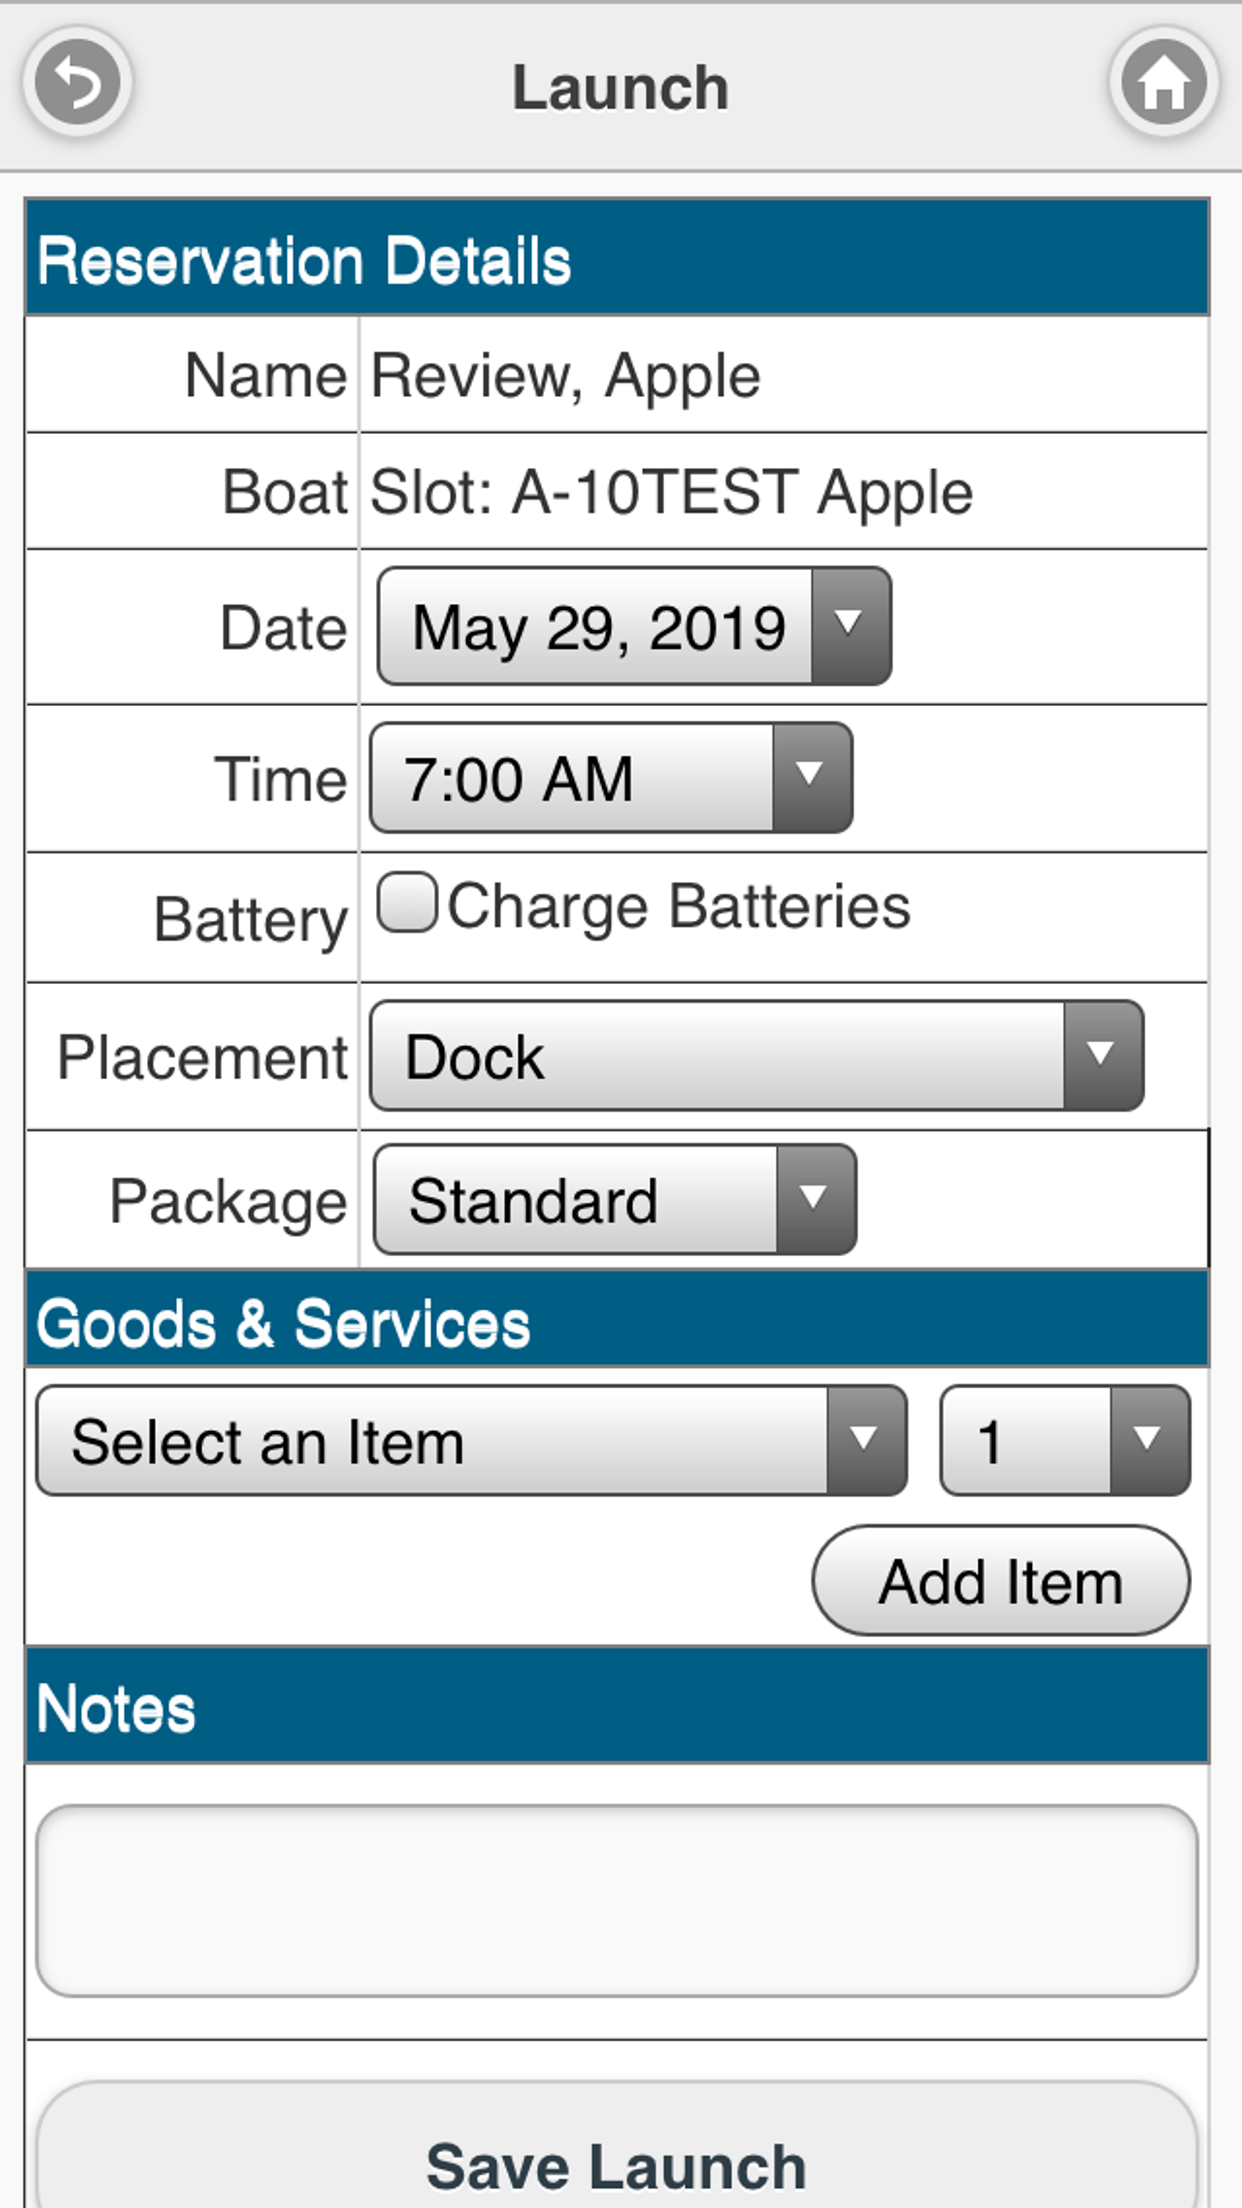The image size is (1242, 2208).
Task: Change the 7:00 AM time selector
Action: (x=572, y=778)
